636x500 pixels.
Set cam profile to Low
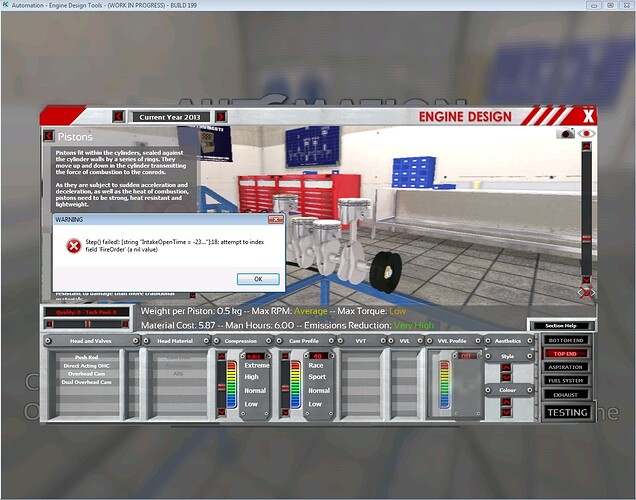coord(315,404)
